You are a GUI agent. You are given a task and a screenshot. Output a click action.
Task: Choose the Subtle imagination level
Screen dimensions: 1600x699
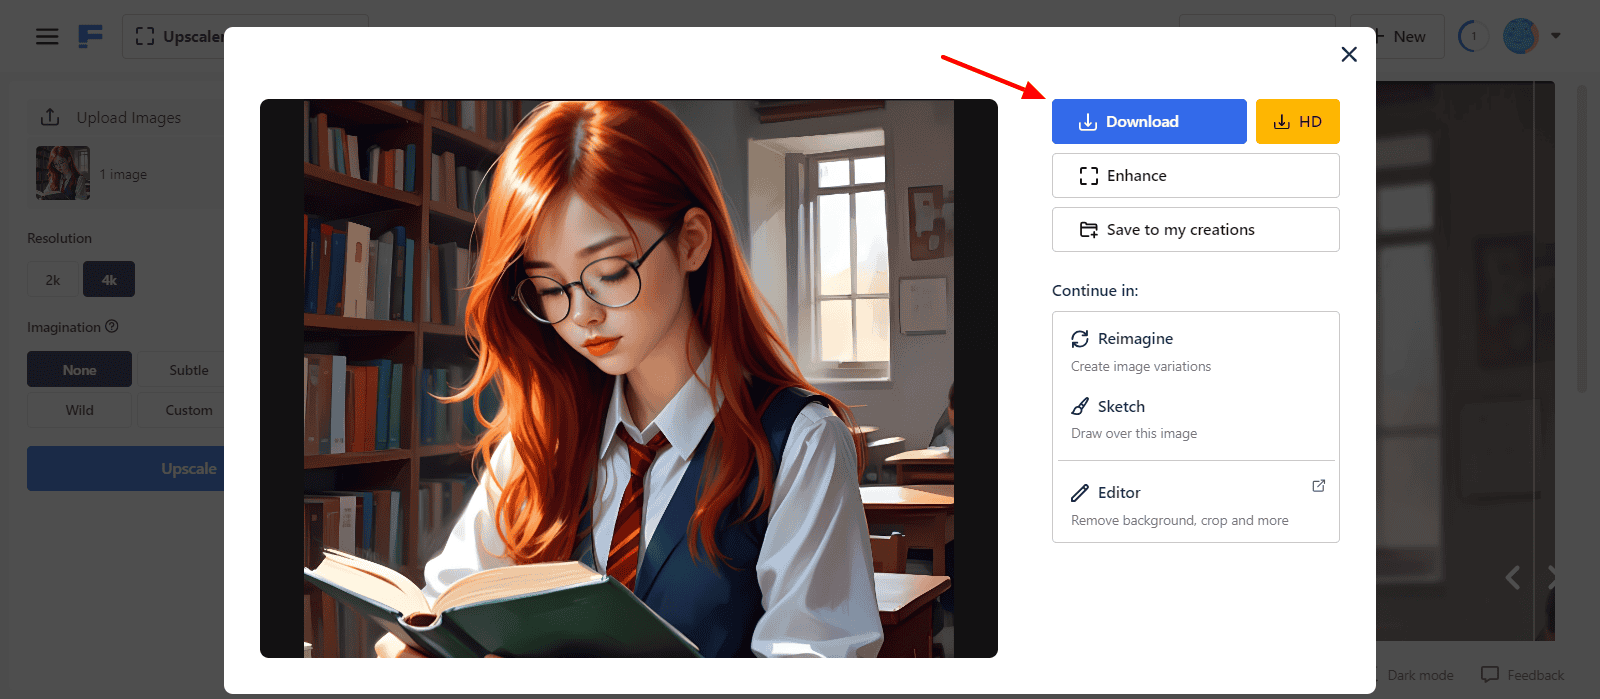click(x=188, y=370)
